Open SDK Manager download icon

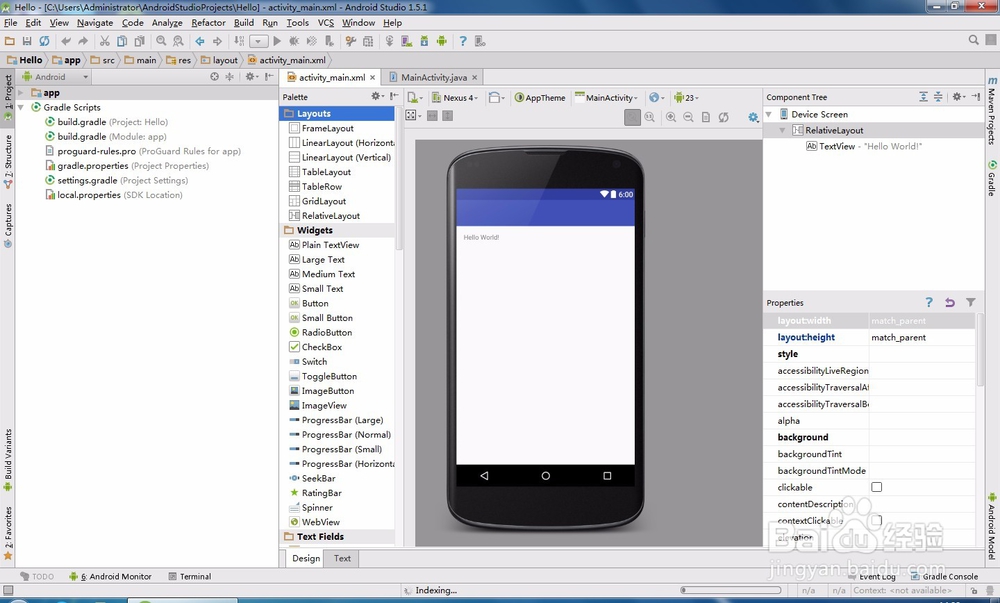(424, 41)
